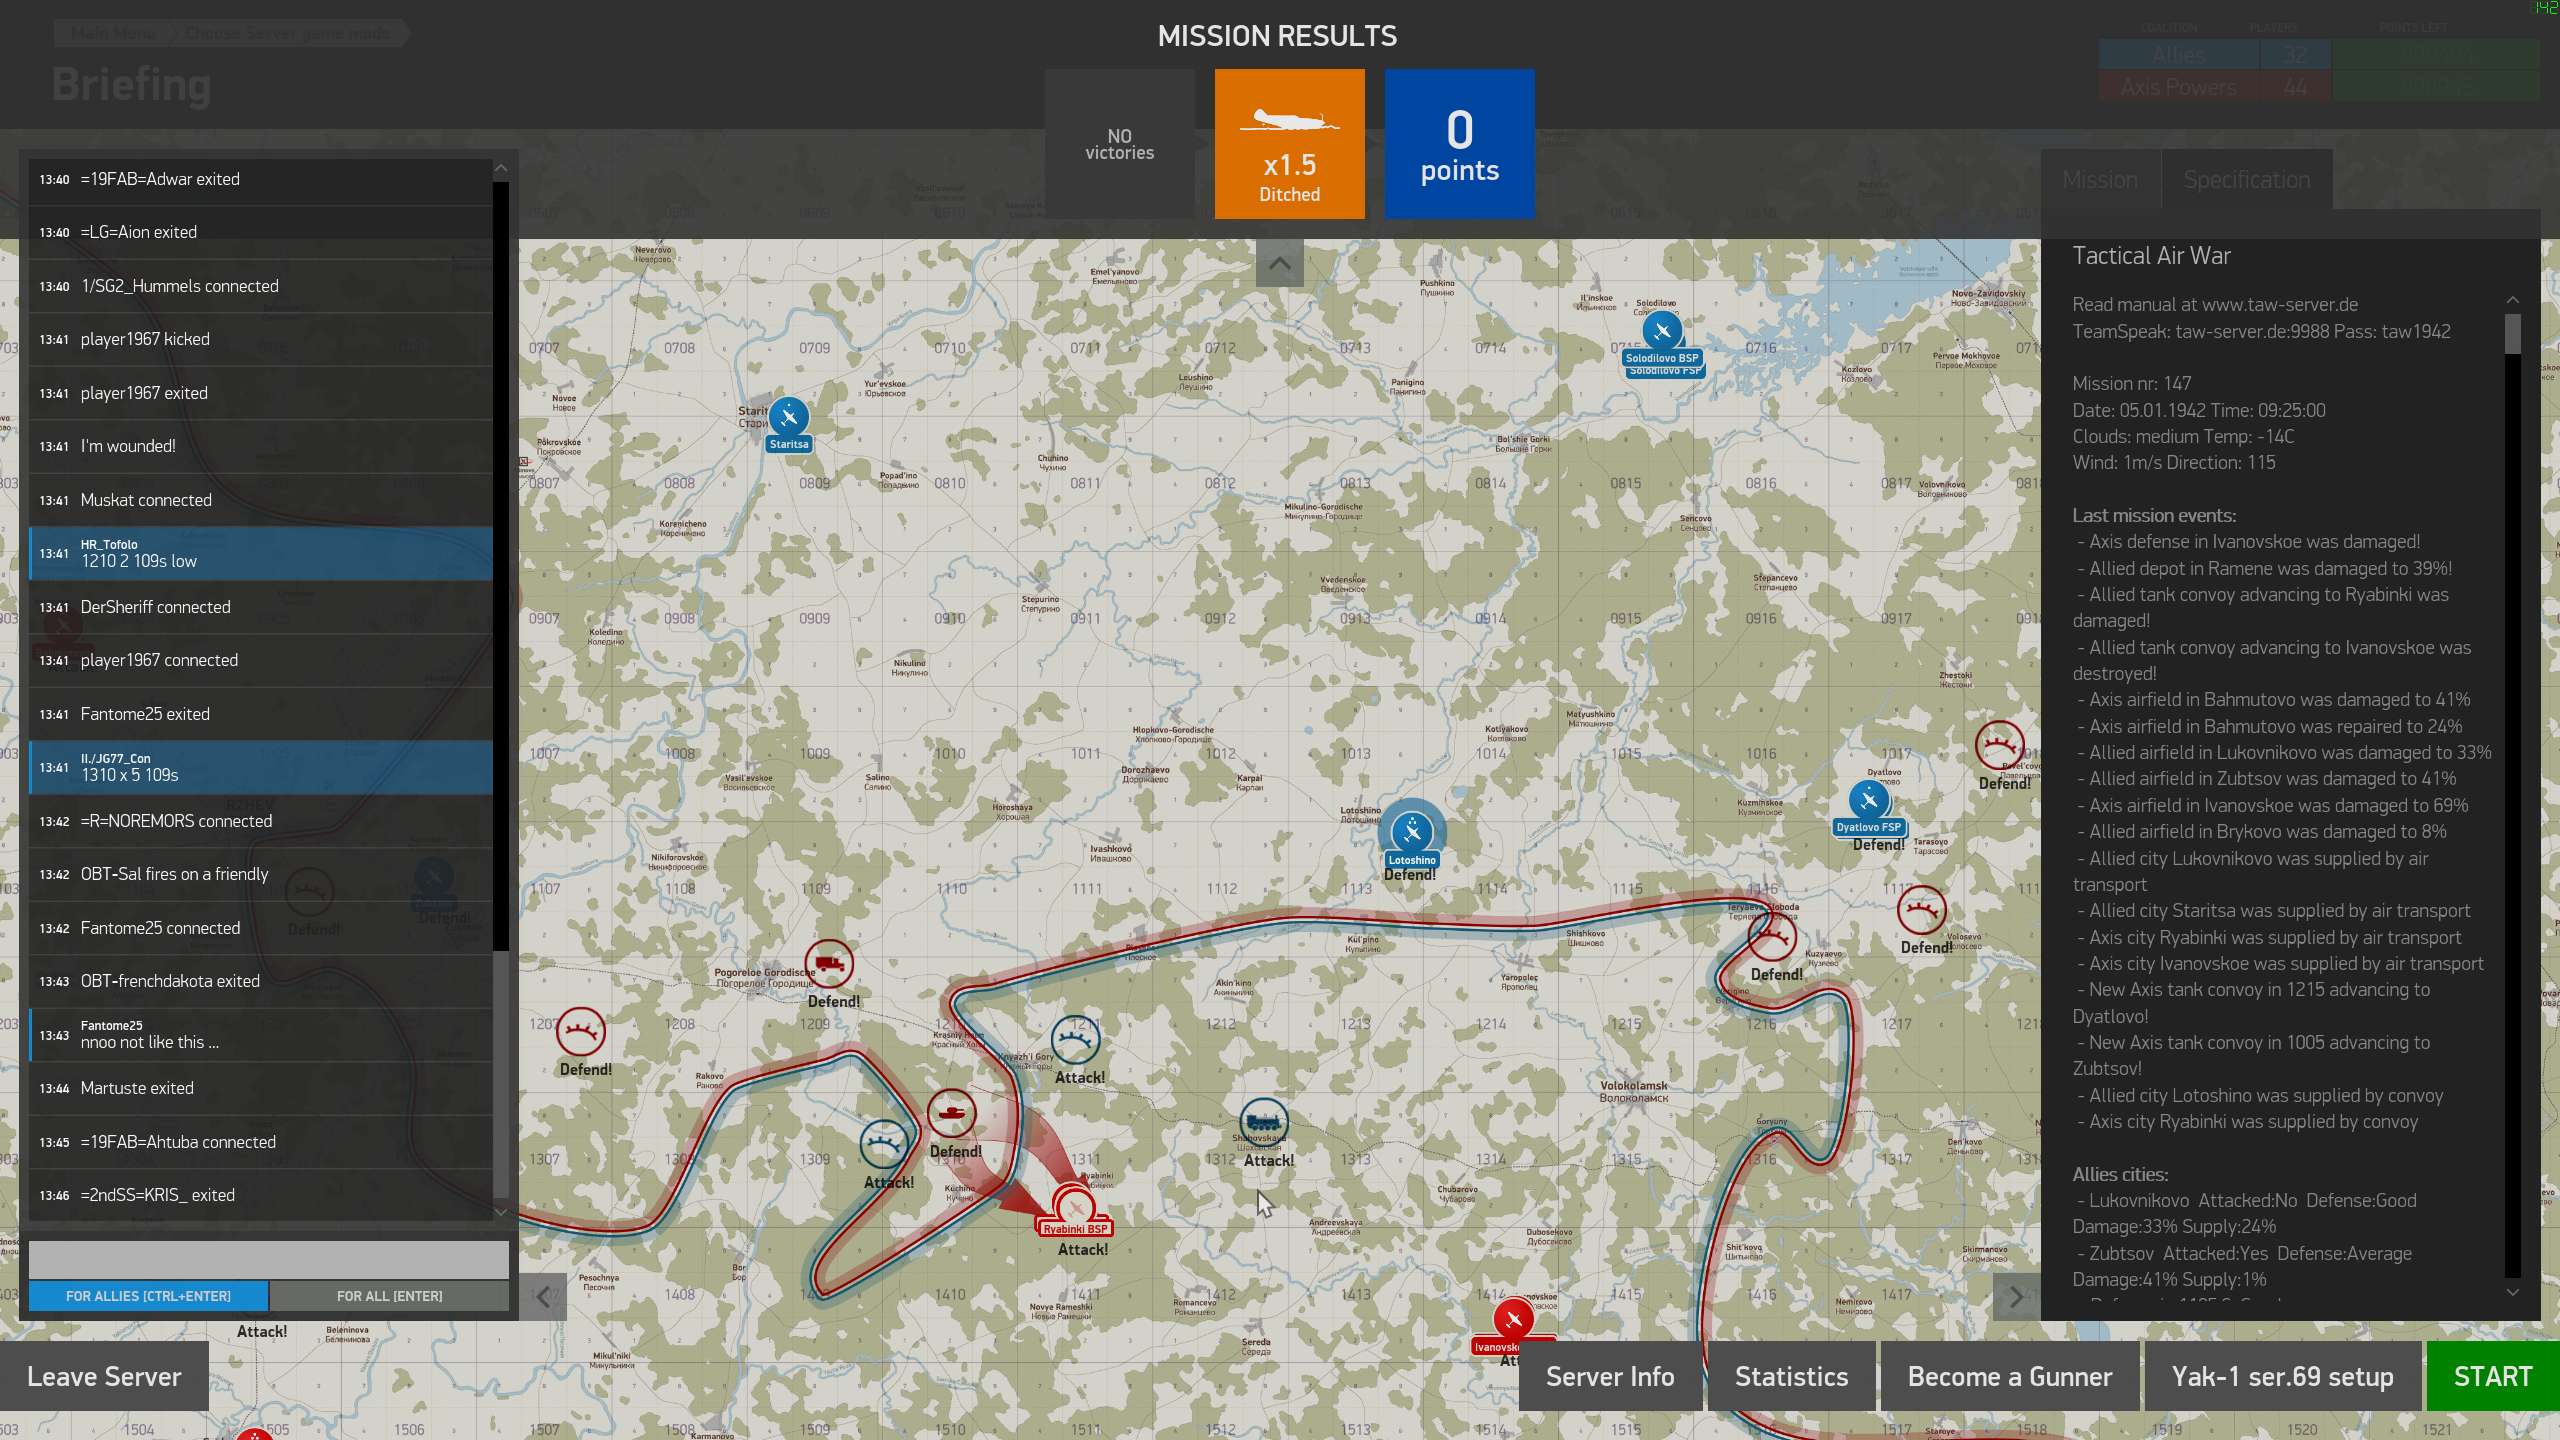The height and width of the screenshot is (1440, 2560).
Task: Switch to the Specification tab
Action: click(2246, 180)
